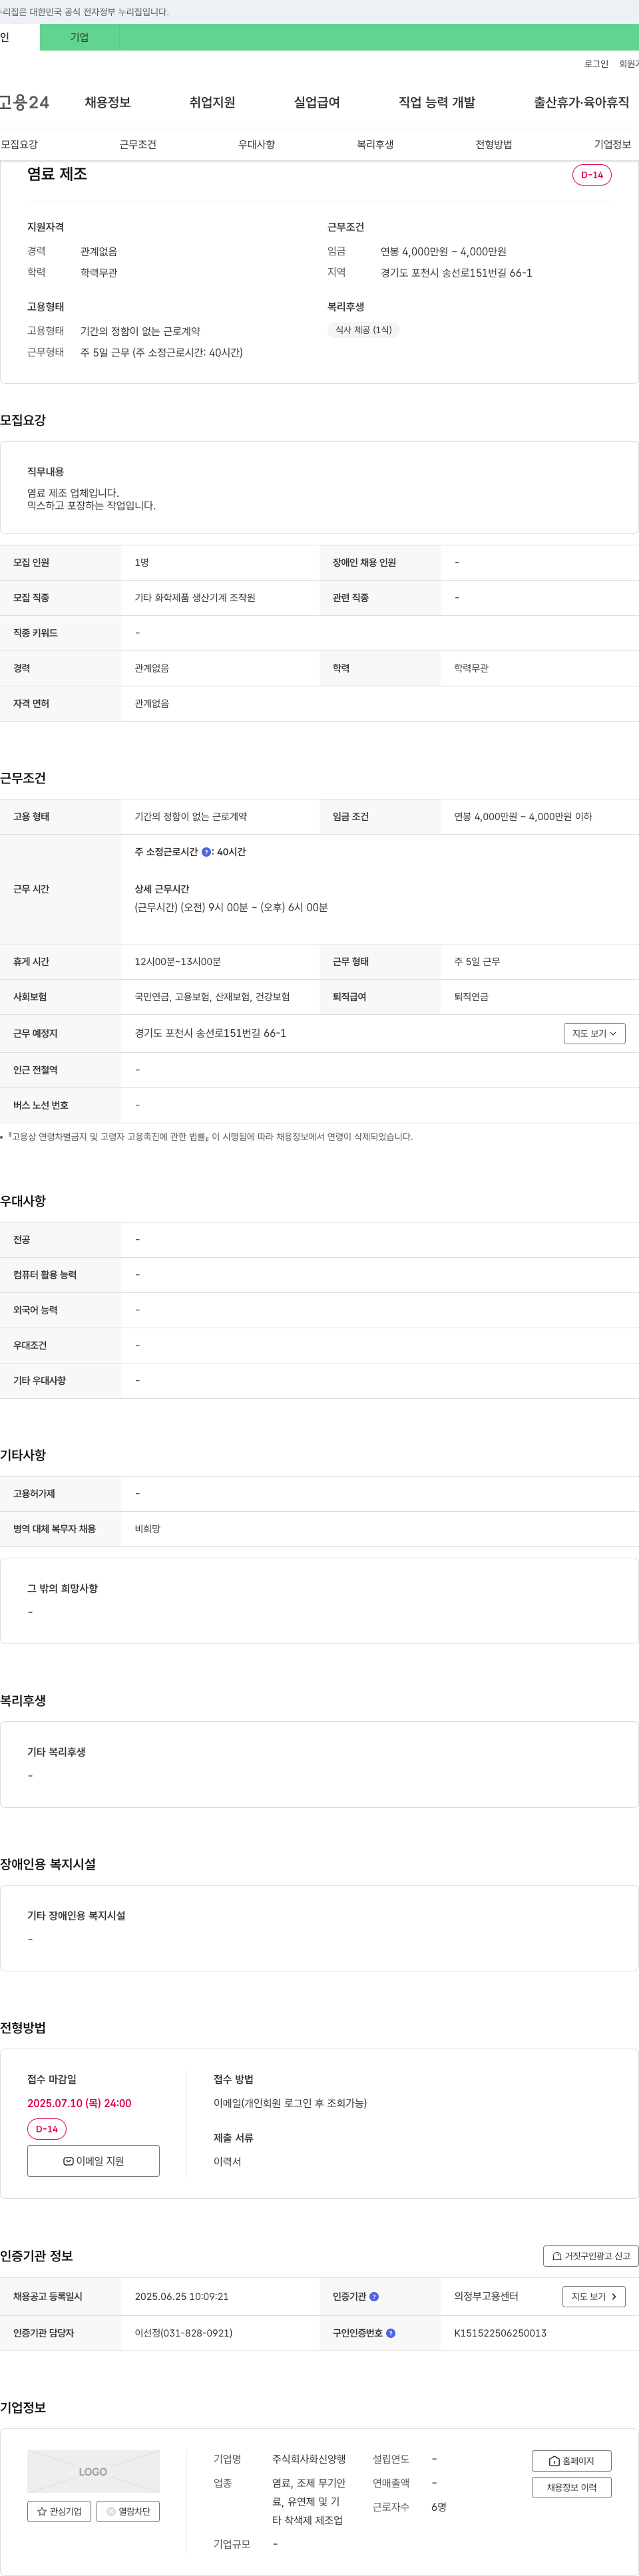
Task: Click the employee count 6명
Action: pos(439,2507)
